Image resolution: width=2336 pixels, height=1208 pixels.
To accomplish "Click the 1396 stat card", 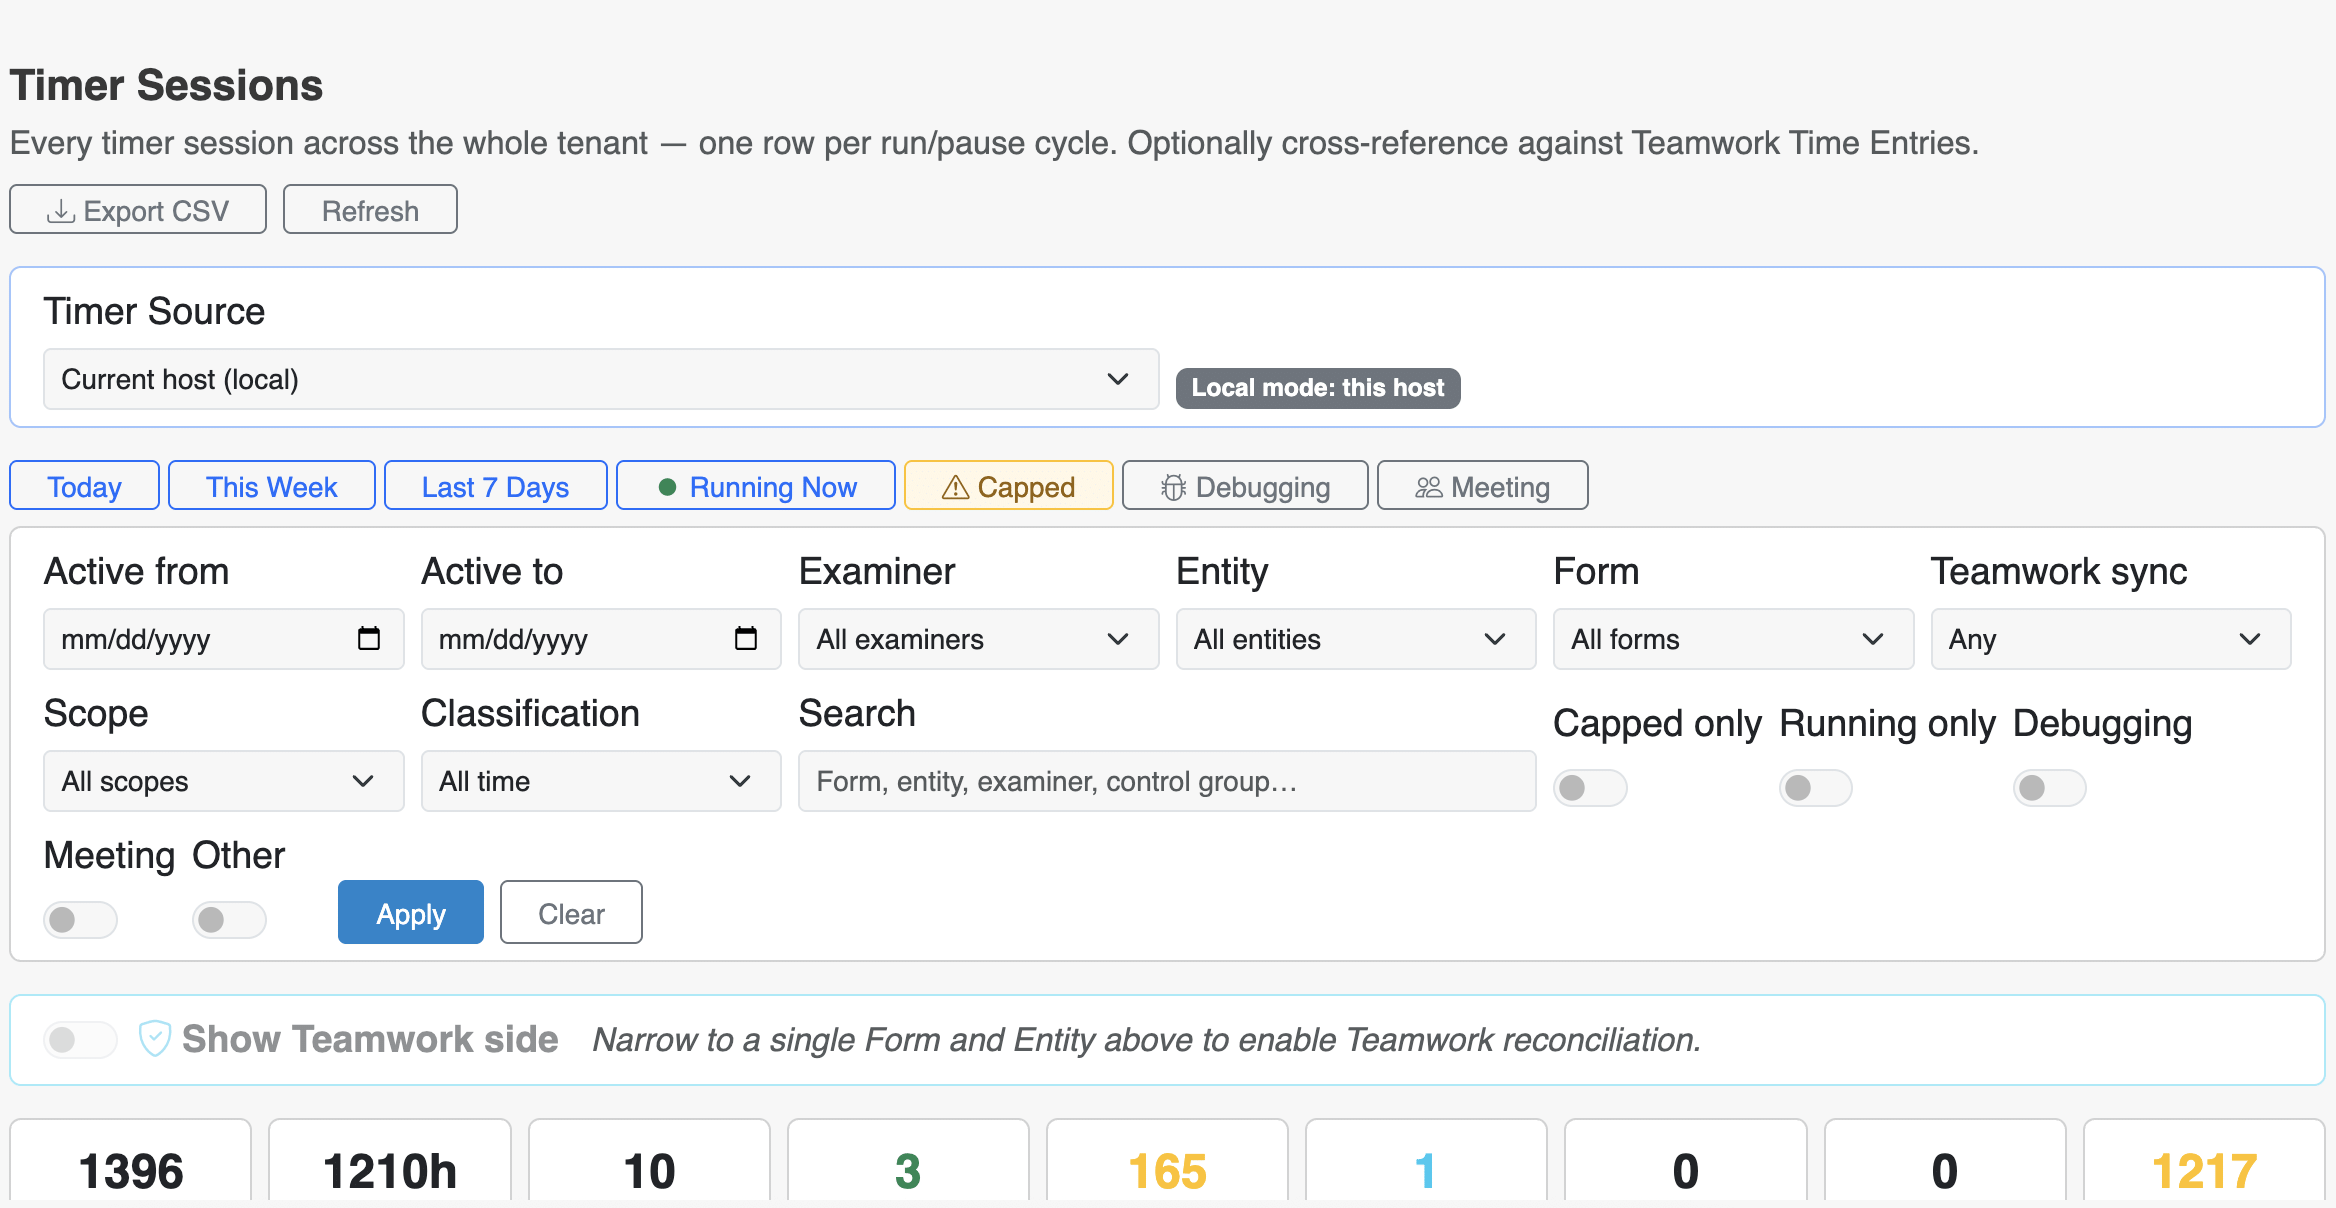I will pyautogui.click(x=131, y=1162).
